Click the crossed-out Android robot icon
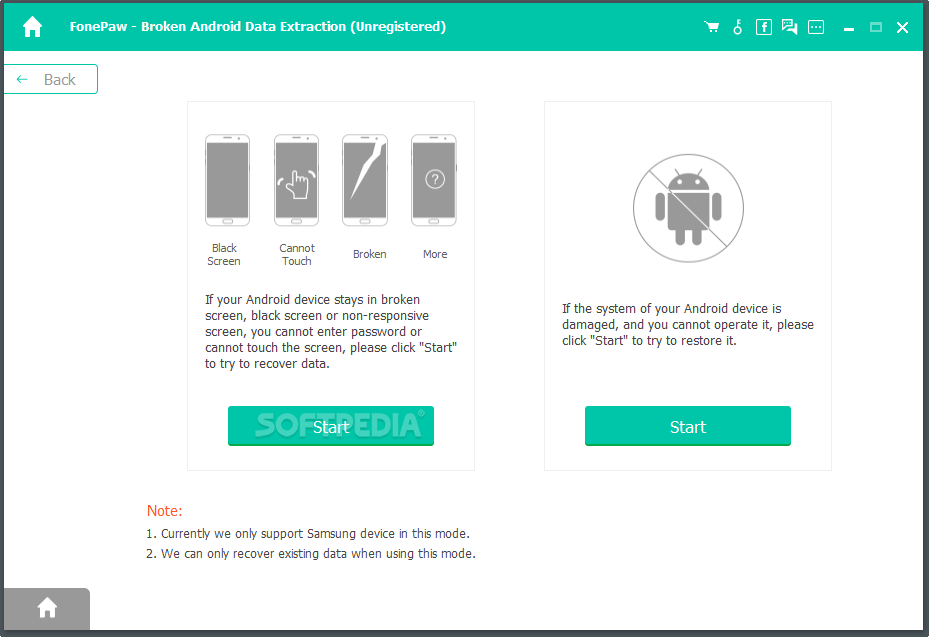The image size is (929, 637). click(x=688, y=208)
